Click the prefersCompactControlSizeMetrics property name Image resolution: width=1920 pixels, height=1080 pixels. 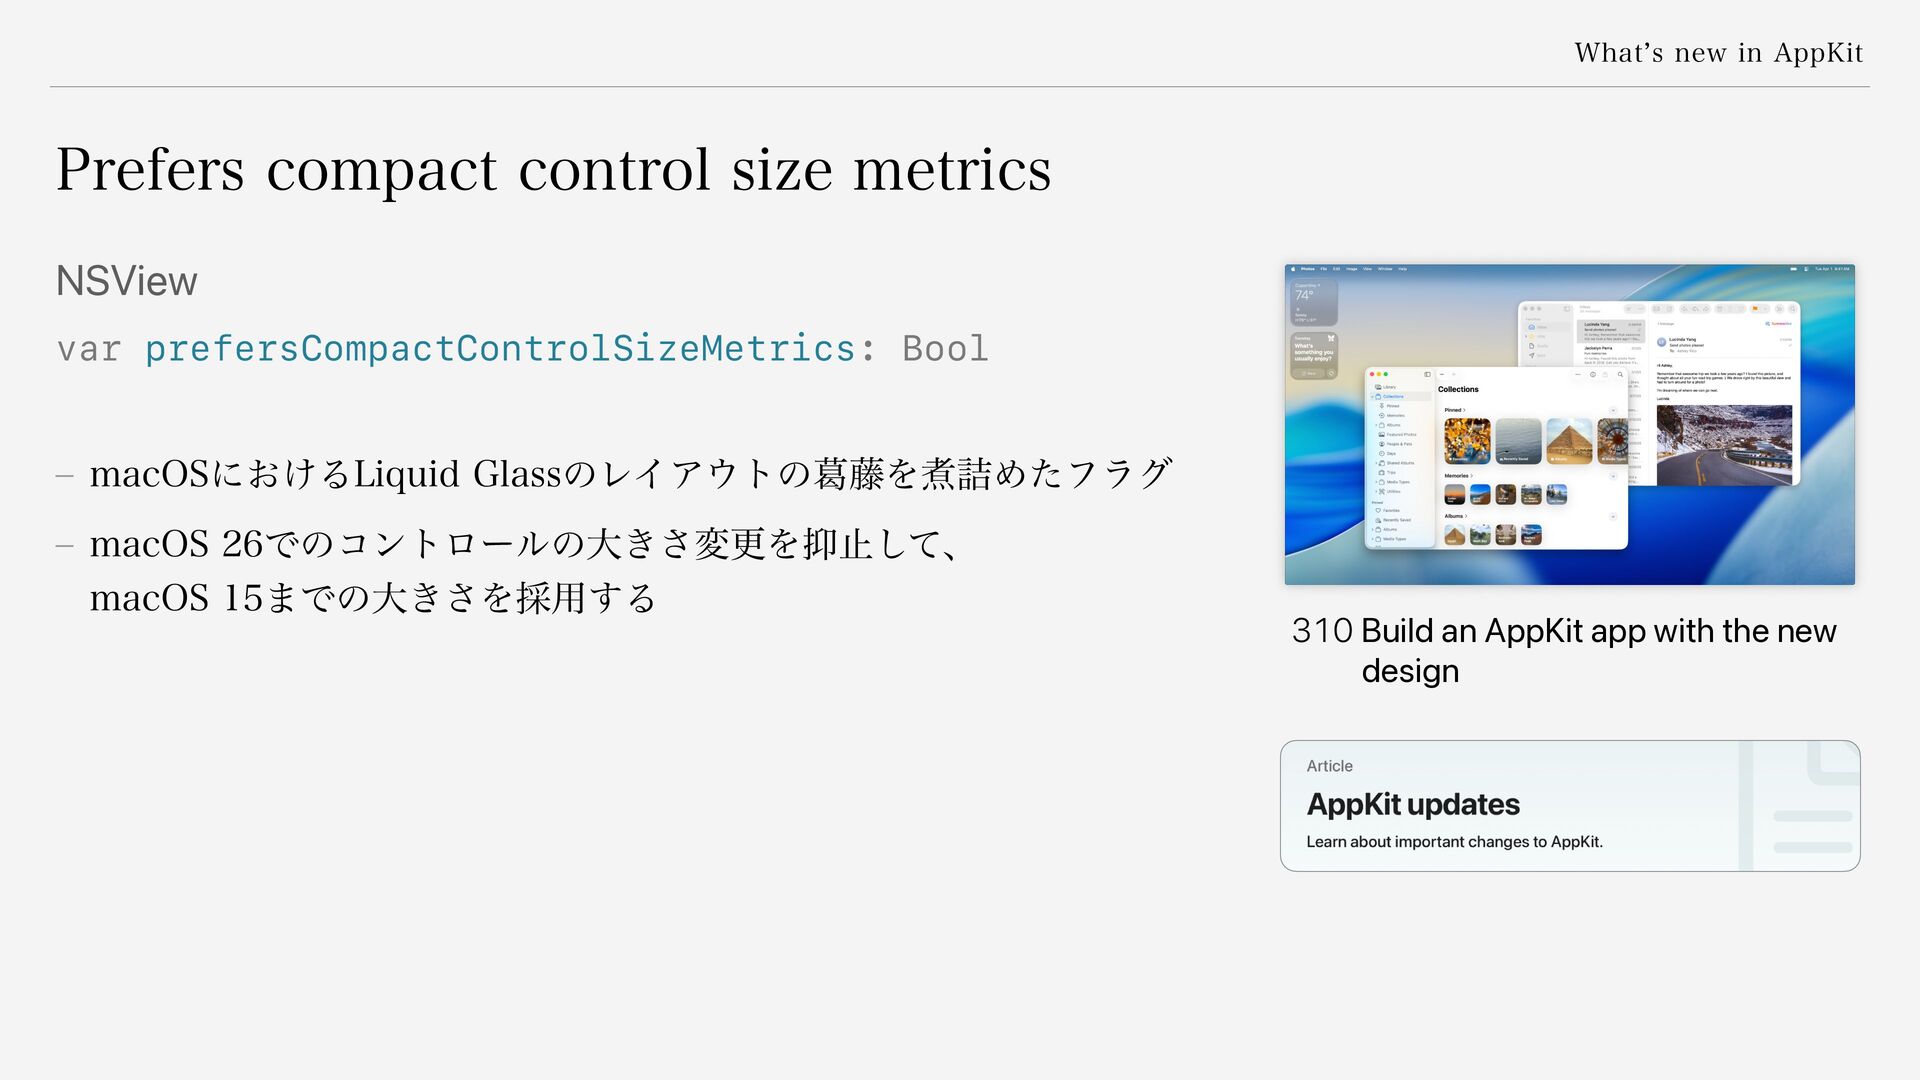tap(500, 348)
